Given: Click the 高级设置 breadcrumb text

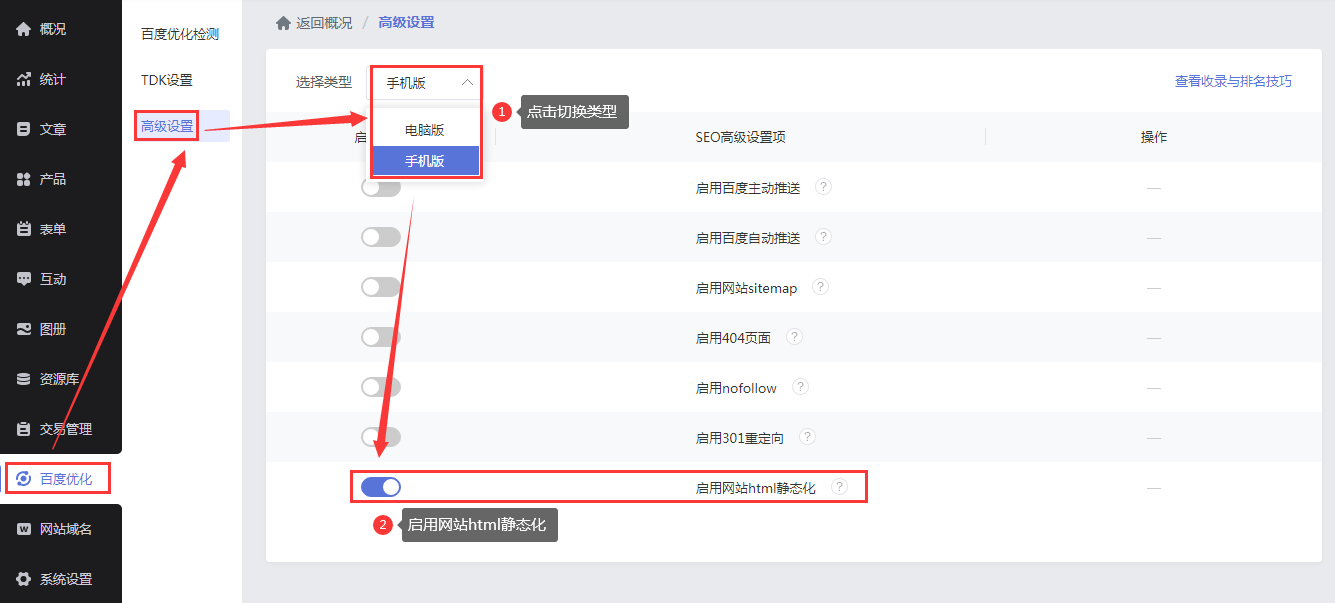Looking at the screenshot, I should (406, 22).
